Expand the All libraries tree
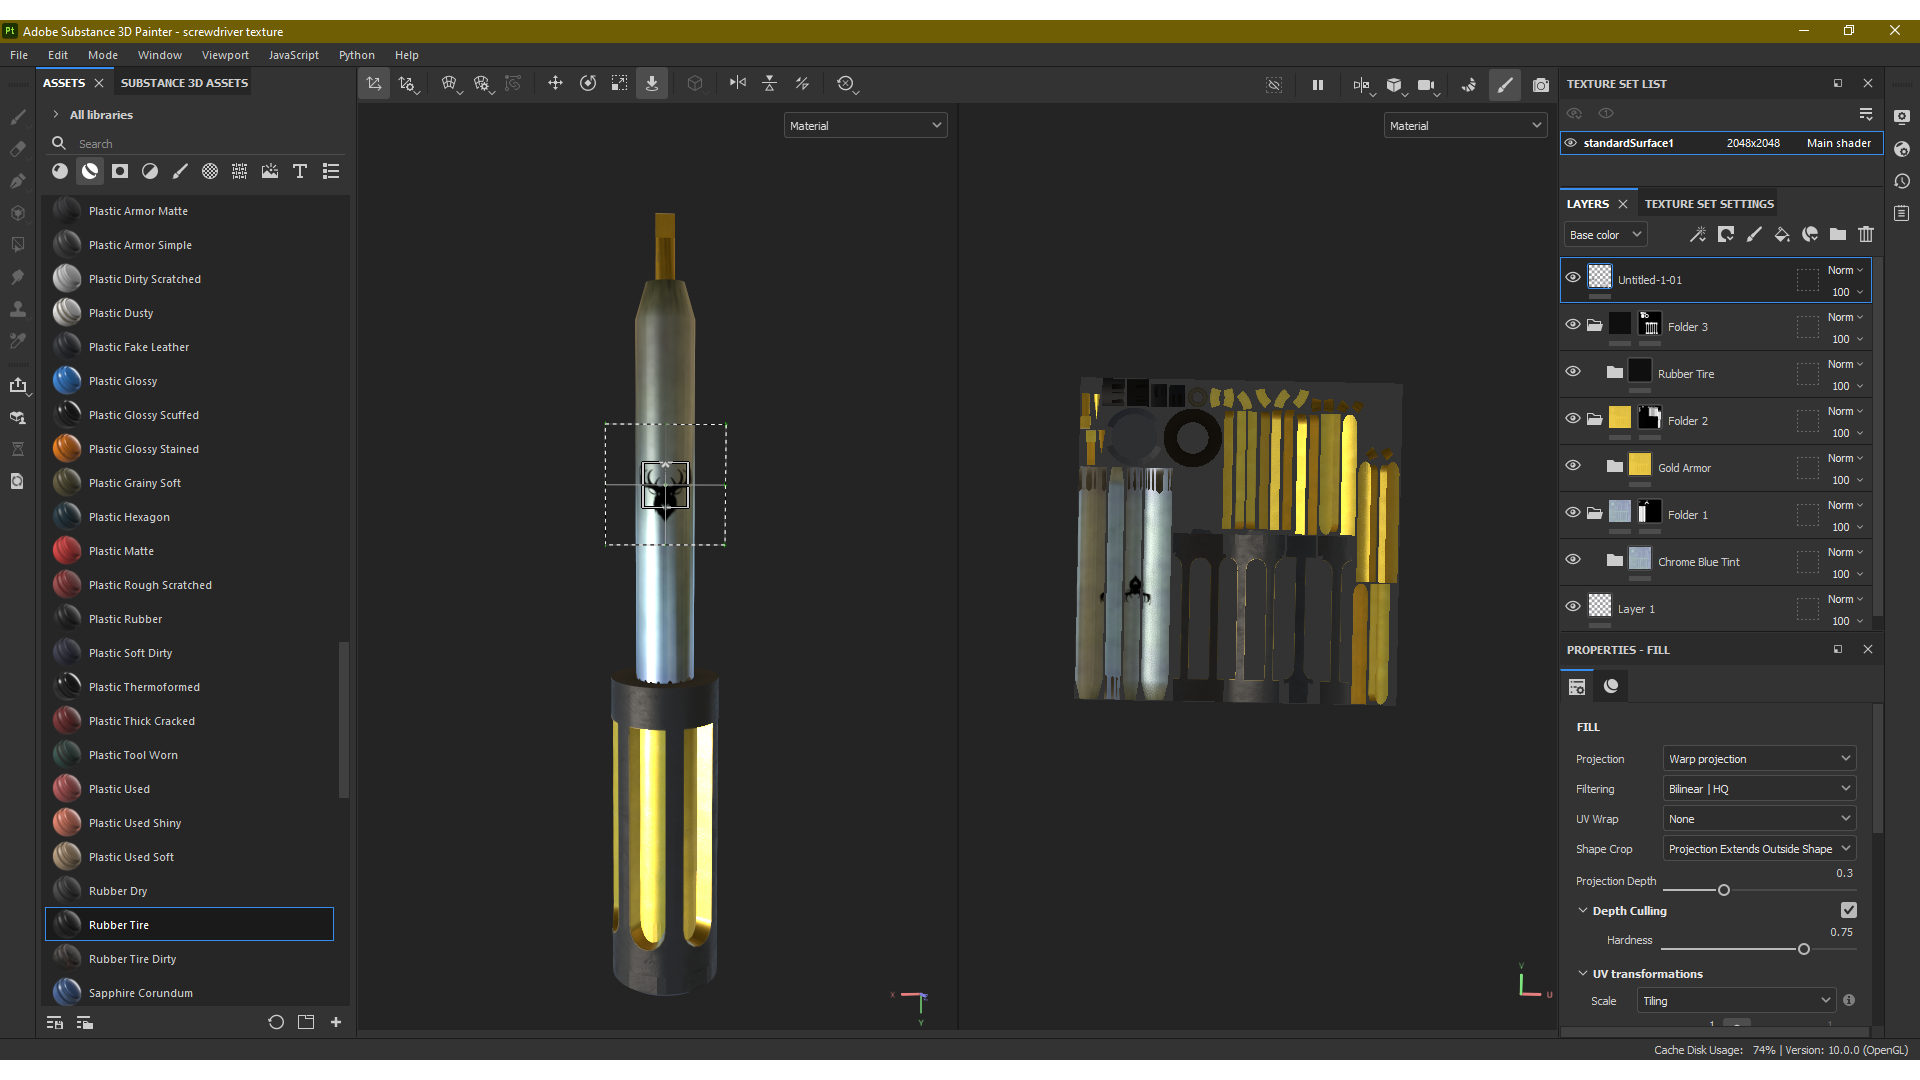1920x1080 pixels. coord(56,115)
